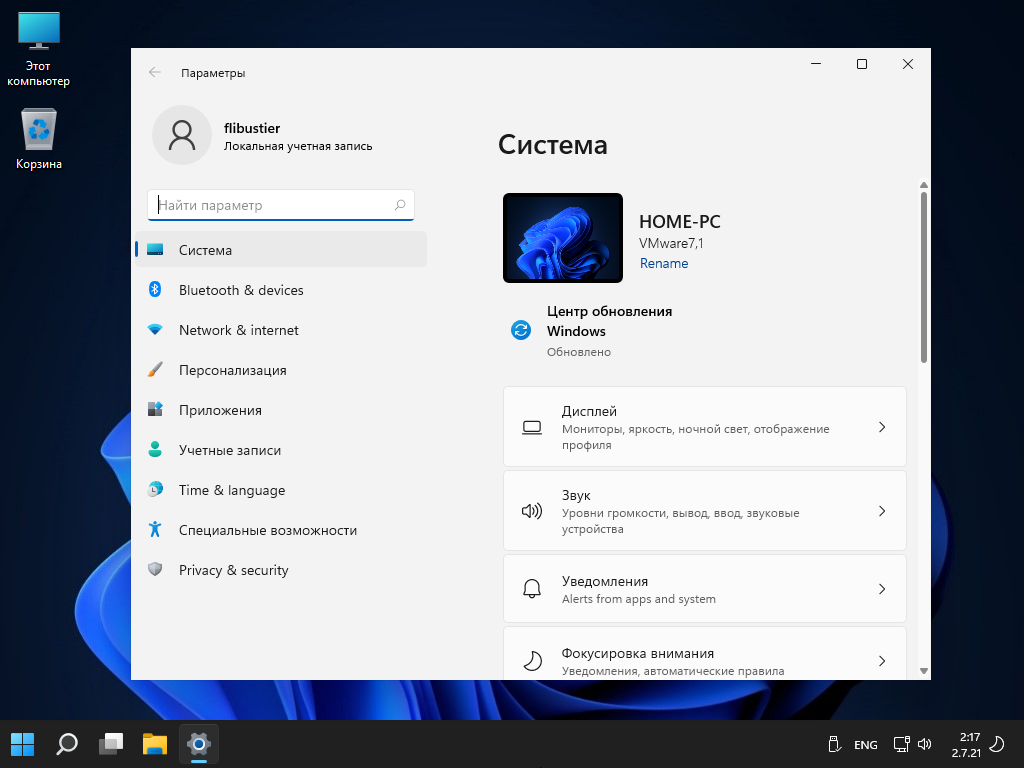Expand the Уведомления settings chevron

click(882, 589)
